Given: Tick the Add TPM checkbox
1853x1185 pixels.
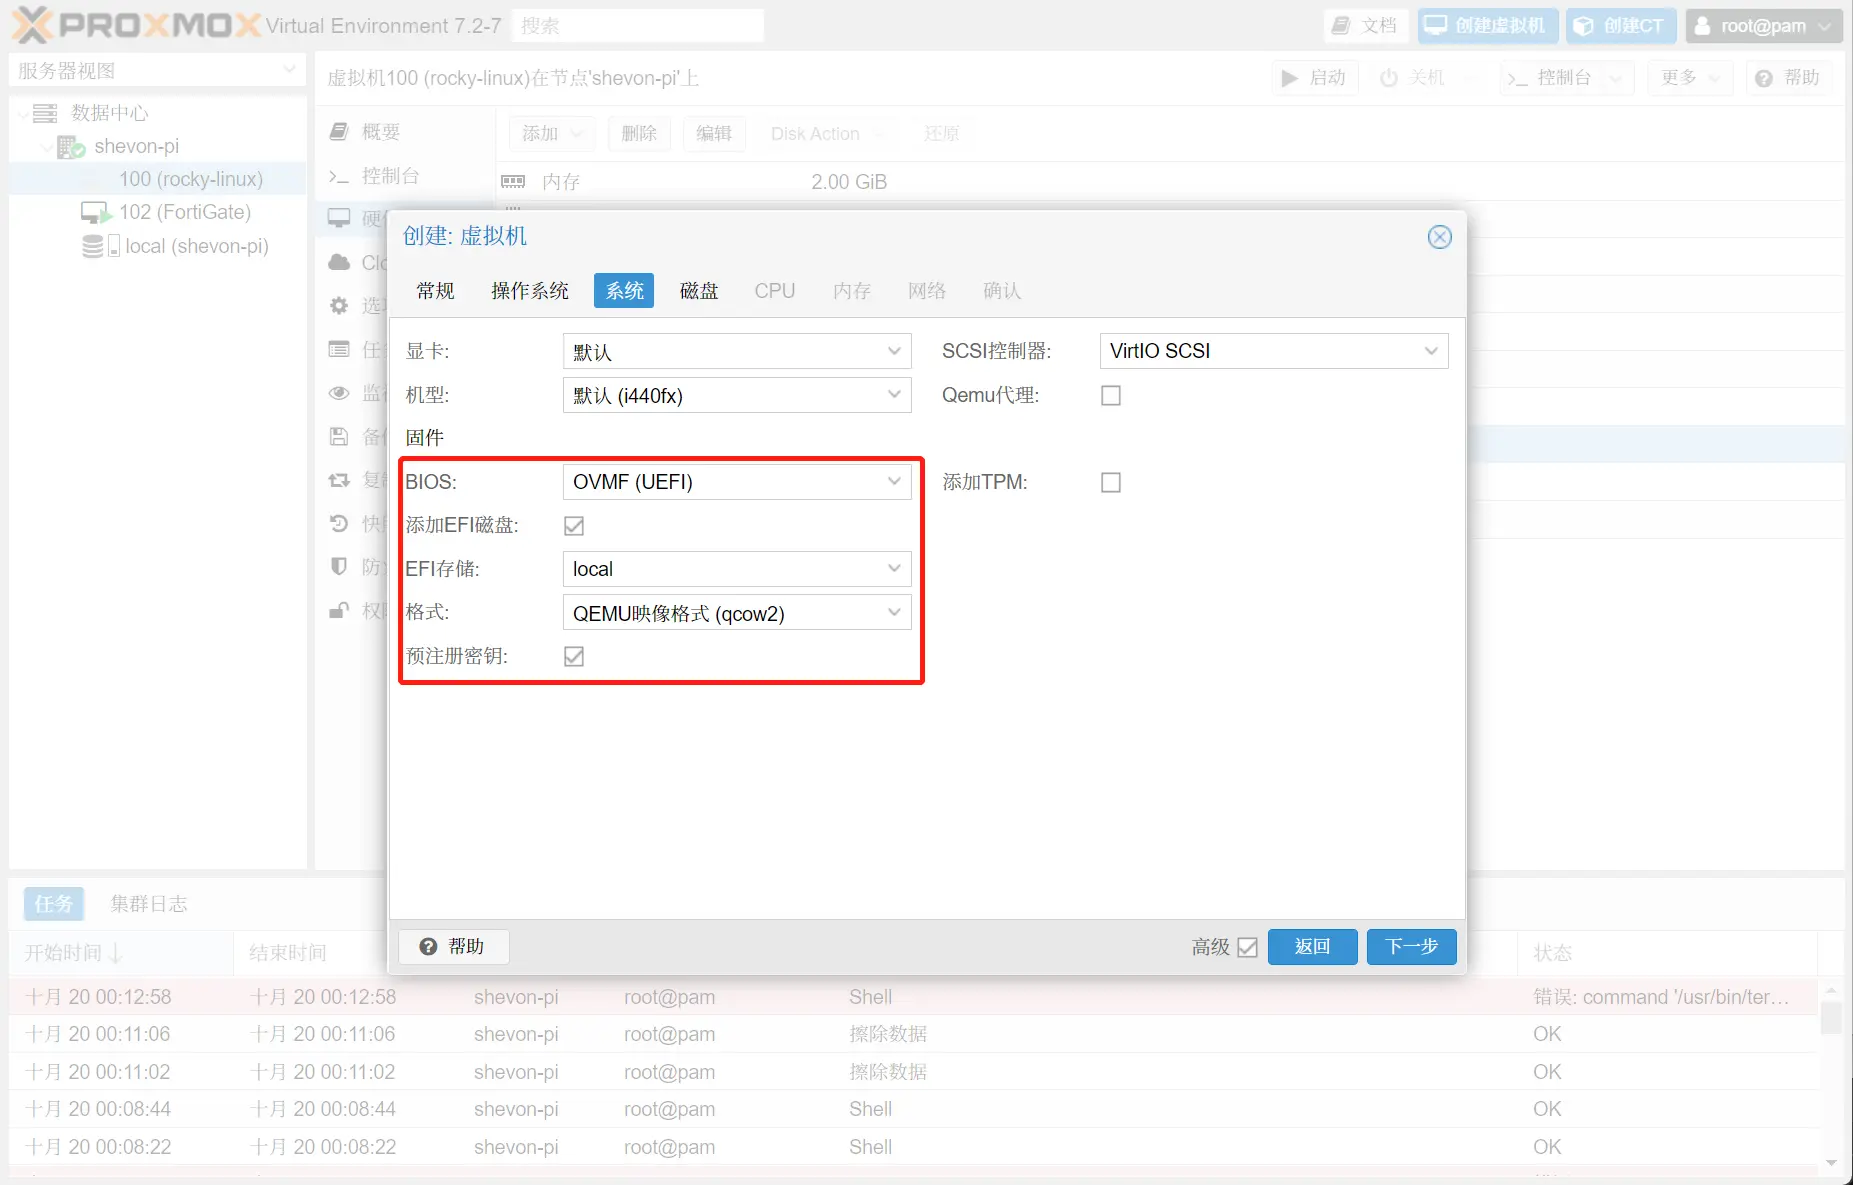Looking at the screenshot, I should click(1110, 483).
